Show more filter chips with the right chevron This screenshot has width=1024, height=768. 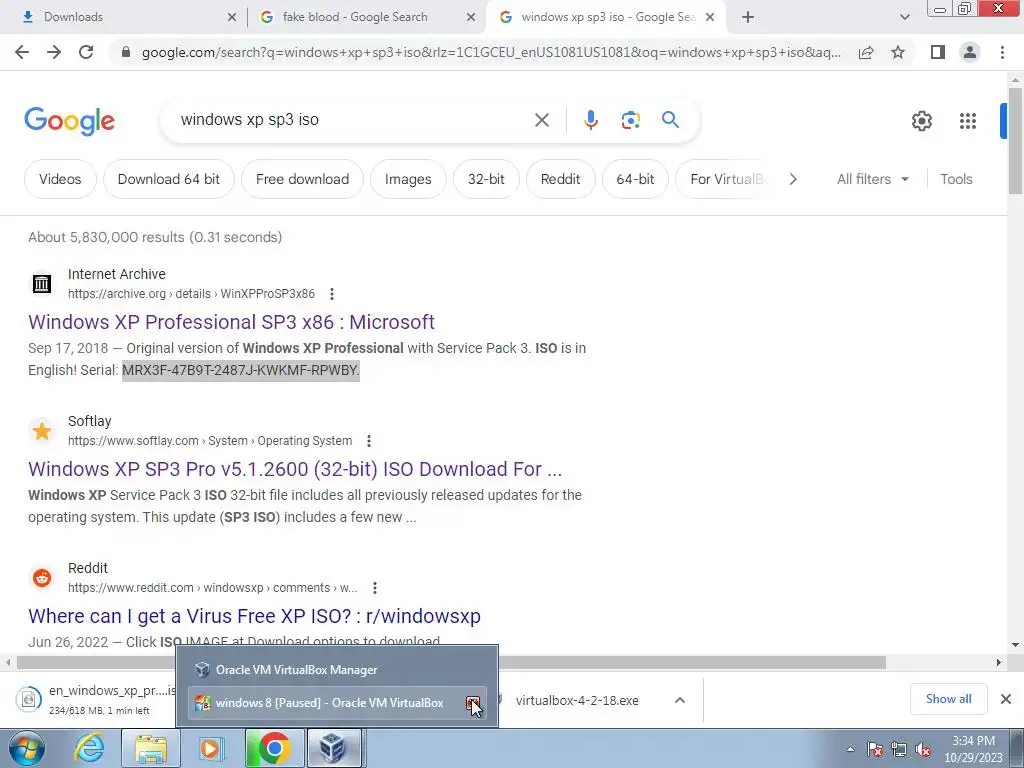[x=793, y=179]
